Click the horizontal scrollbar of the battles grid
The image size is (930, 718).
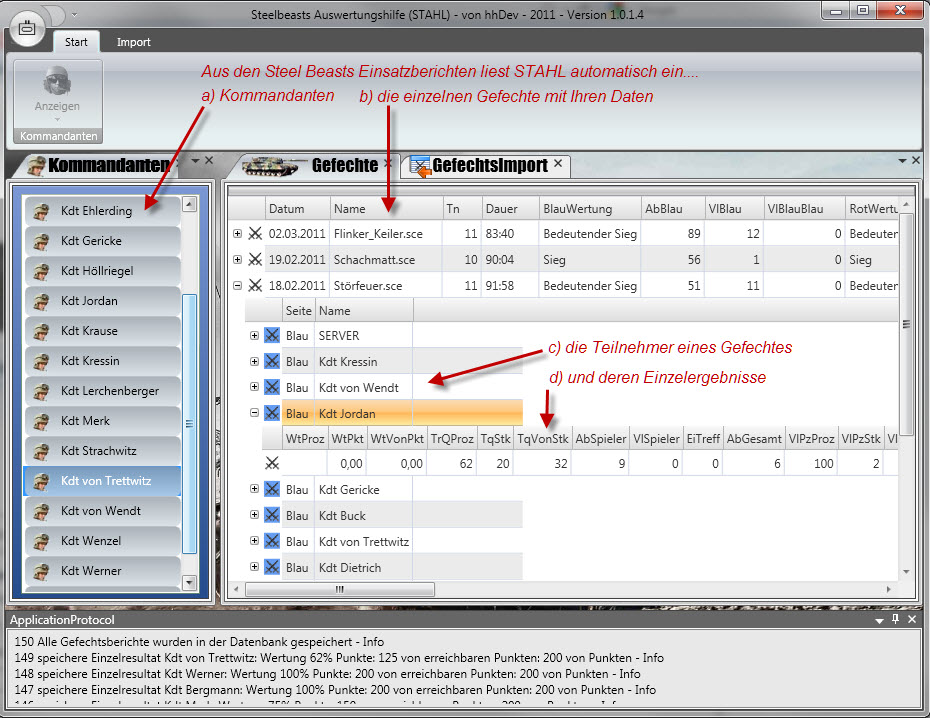[x=340, y=589]
